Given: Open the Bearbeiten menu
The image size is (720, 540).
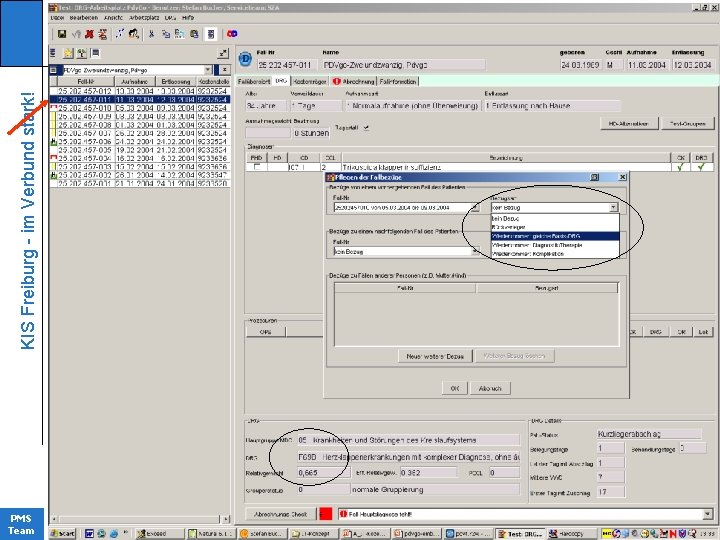Looking at the screenshot, I should (84, 17).
